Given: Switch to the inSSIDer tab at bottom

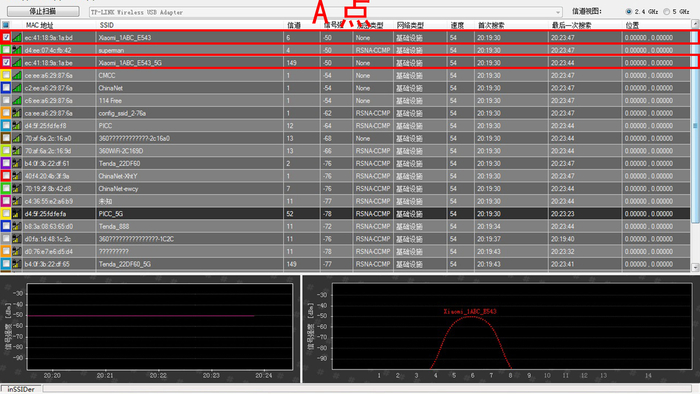Looking at the screenshot, I should pyautogui.click(x=21, y=389).
